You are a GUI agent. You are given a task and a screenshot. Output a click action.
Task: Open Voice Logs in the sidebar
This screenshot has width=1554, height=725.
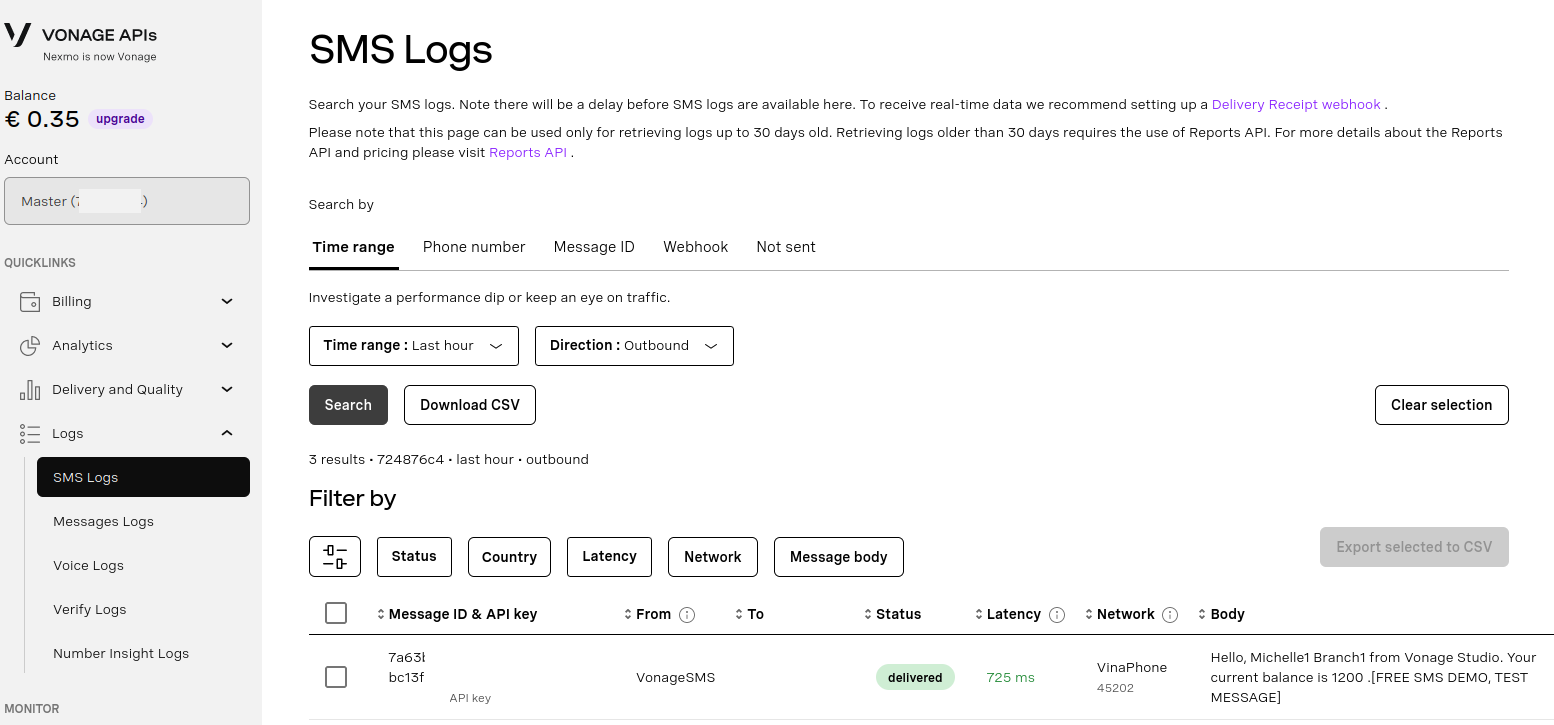point(143,565)
